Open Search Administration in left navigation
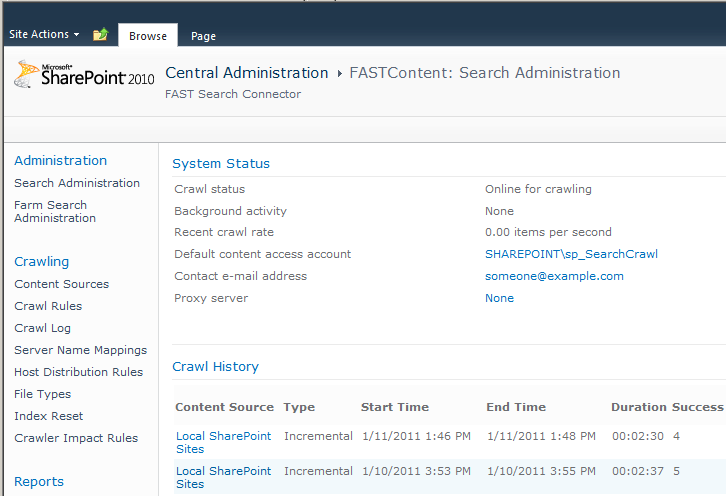The height and width of the screenshot is (496, 726). (x=77, y=183)
